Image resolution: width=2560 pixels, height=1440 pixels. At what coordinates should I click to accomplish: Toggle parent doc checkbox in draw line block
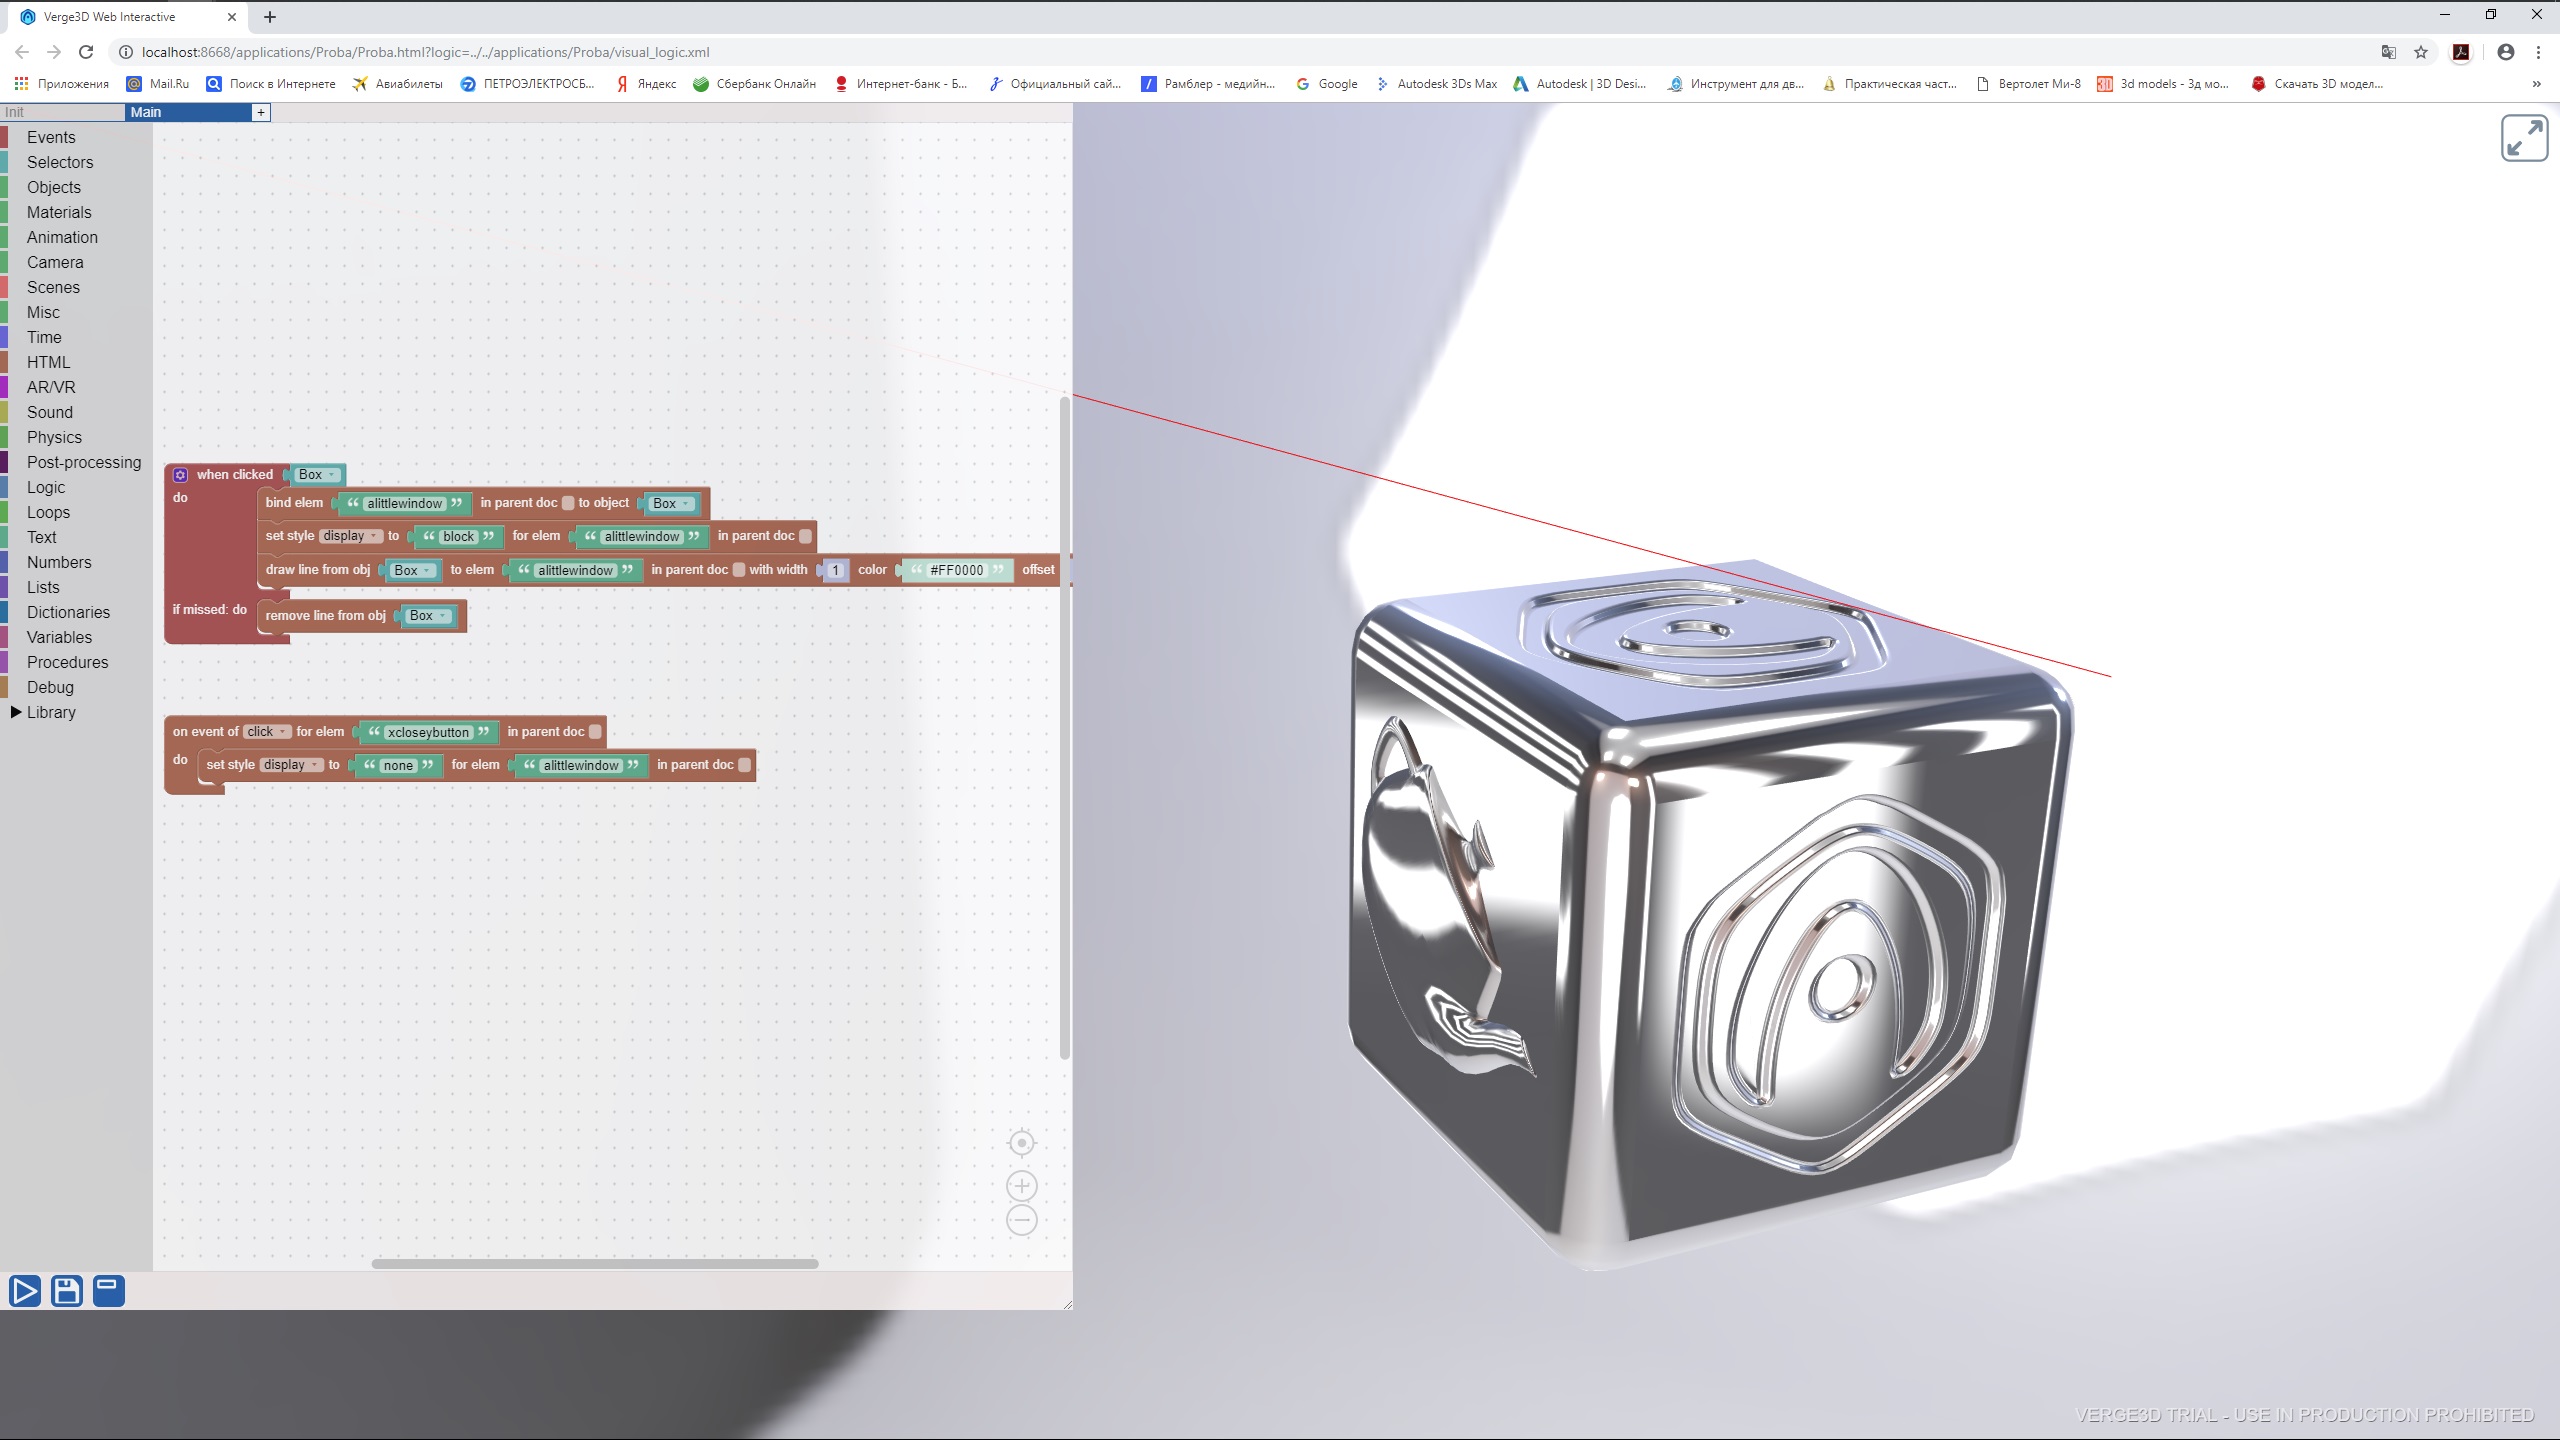[x=738, y=570]
